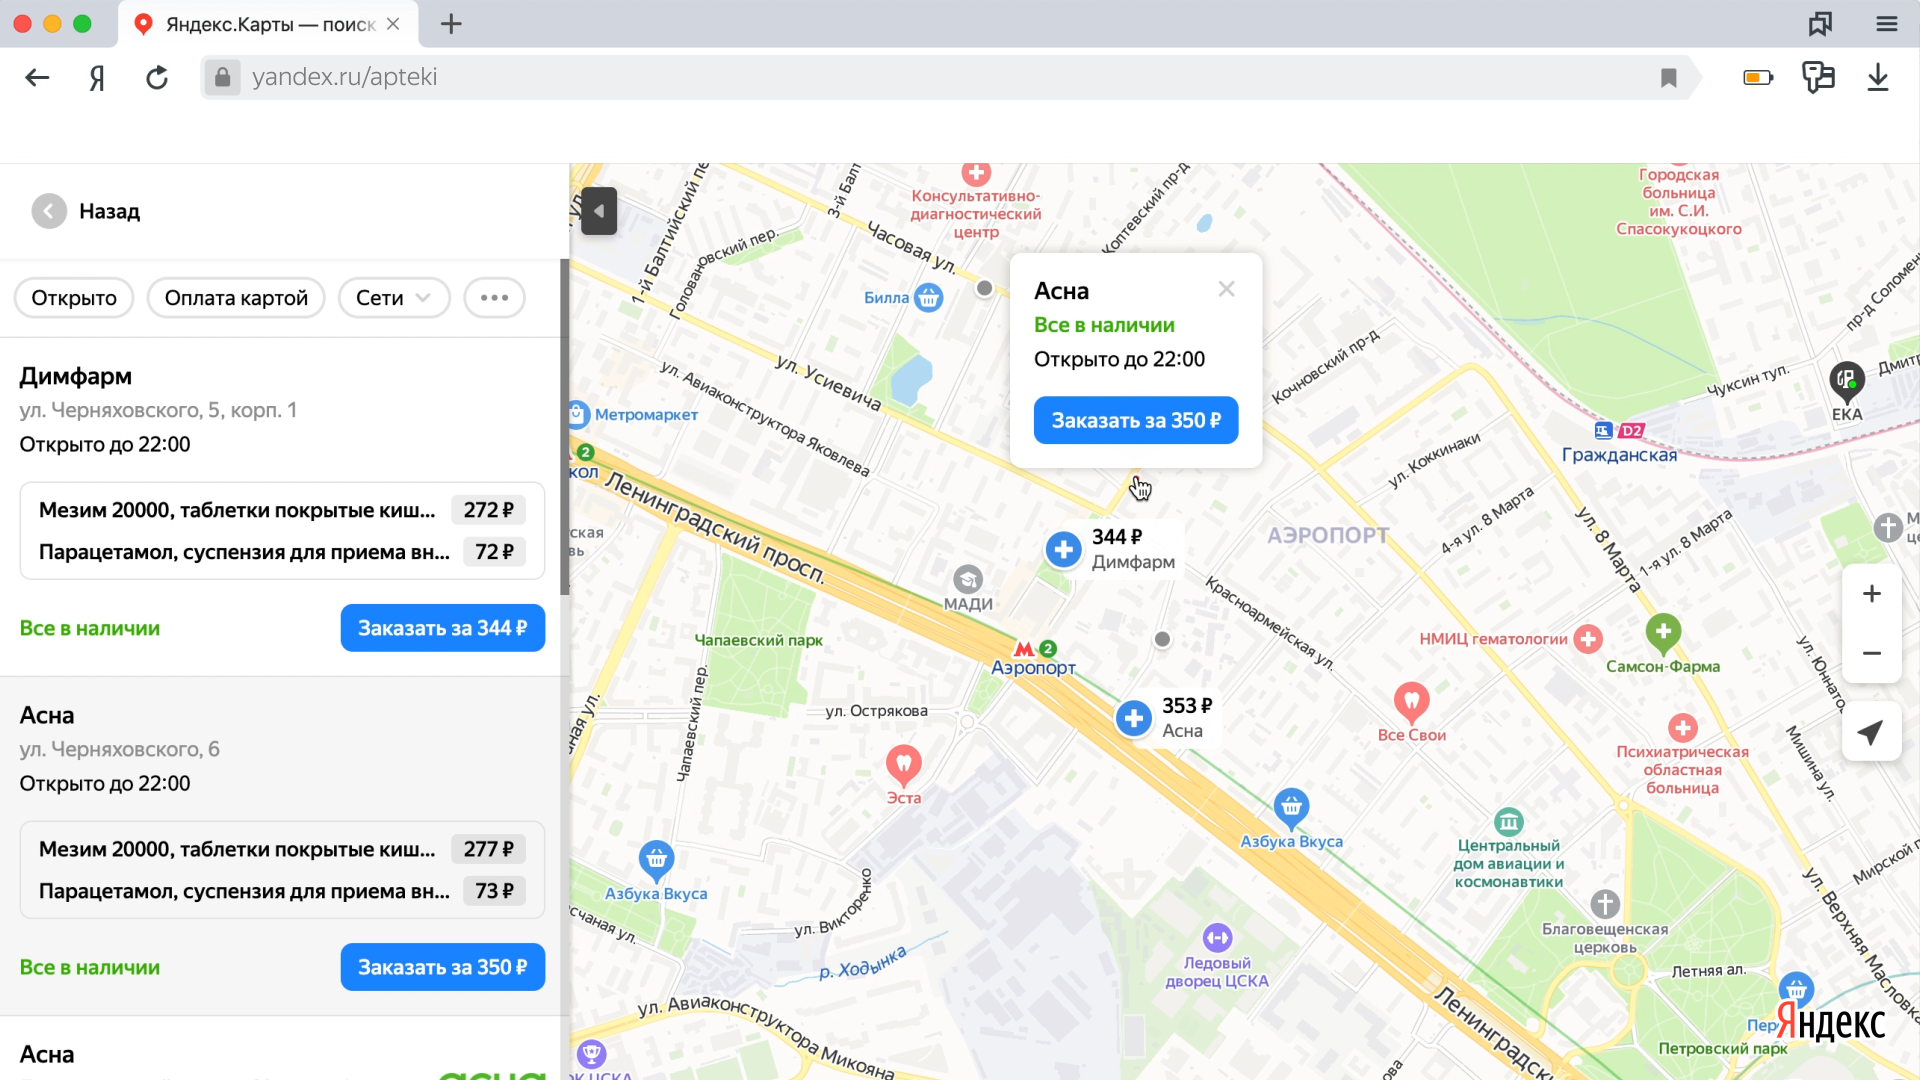The image size is (1920, 1080).
Task: Click the ЕКА marker
Action: [x=1847, y=381]
